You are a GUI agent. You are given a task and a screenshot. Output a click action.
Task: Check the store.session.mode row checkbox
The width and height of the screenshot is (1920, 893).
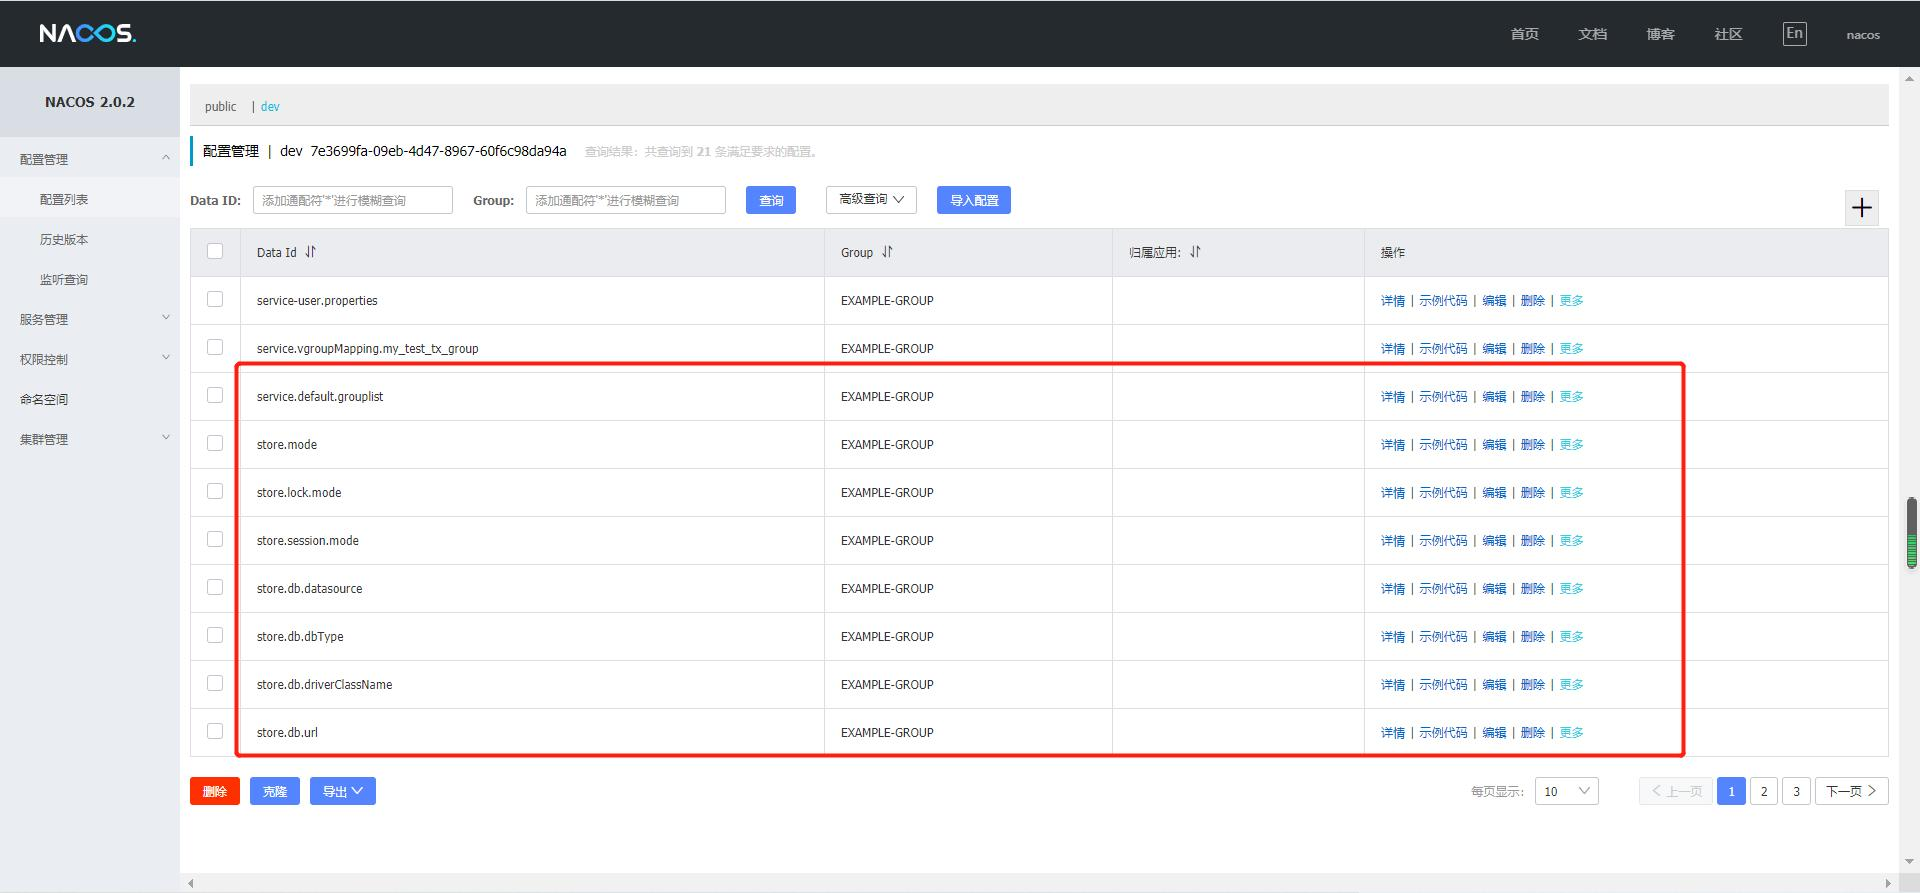point(215,539)
